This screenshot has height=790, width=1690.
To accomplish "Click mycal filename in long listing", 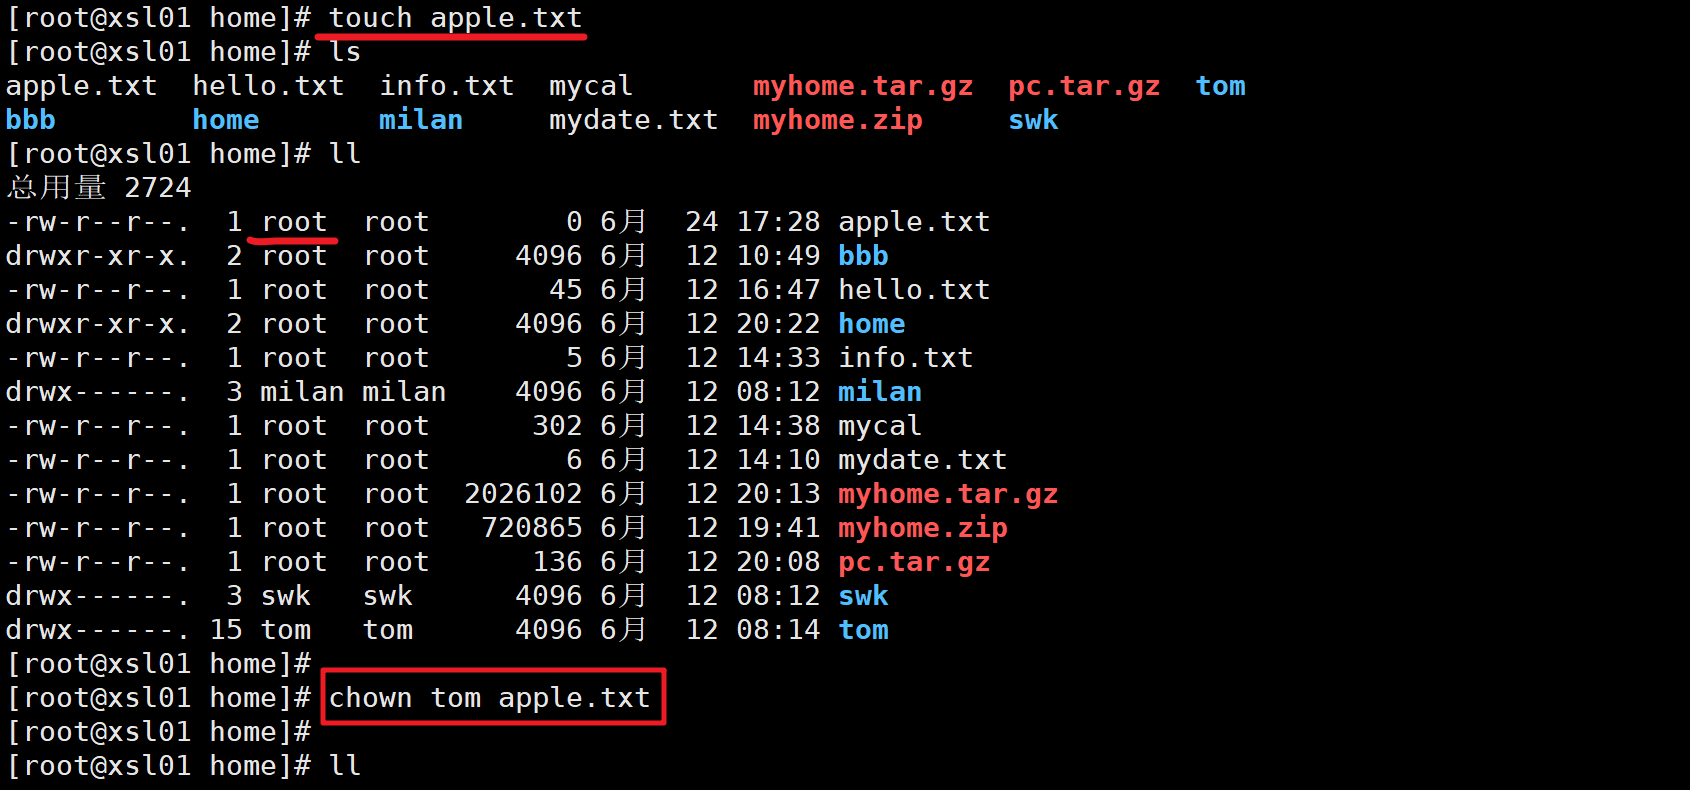I will [x=880, y=426].
